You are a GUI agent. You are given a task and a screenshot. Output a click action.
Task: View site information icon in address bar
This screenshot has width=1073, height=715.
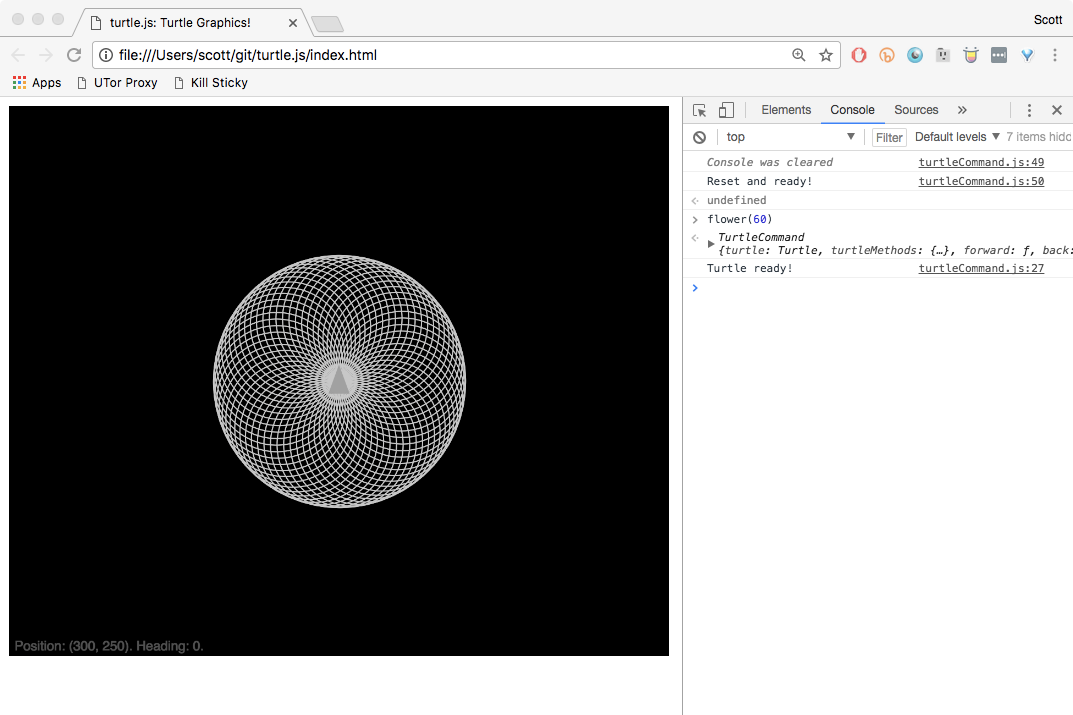[106, 55]
